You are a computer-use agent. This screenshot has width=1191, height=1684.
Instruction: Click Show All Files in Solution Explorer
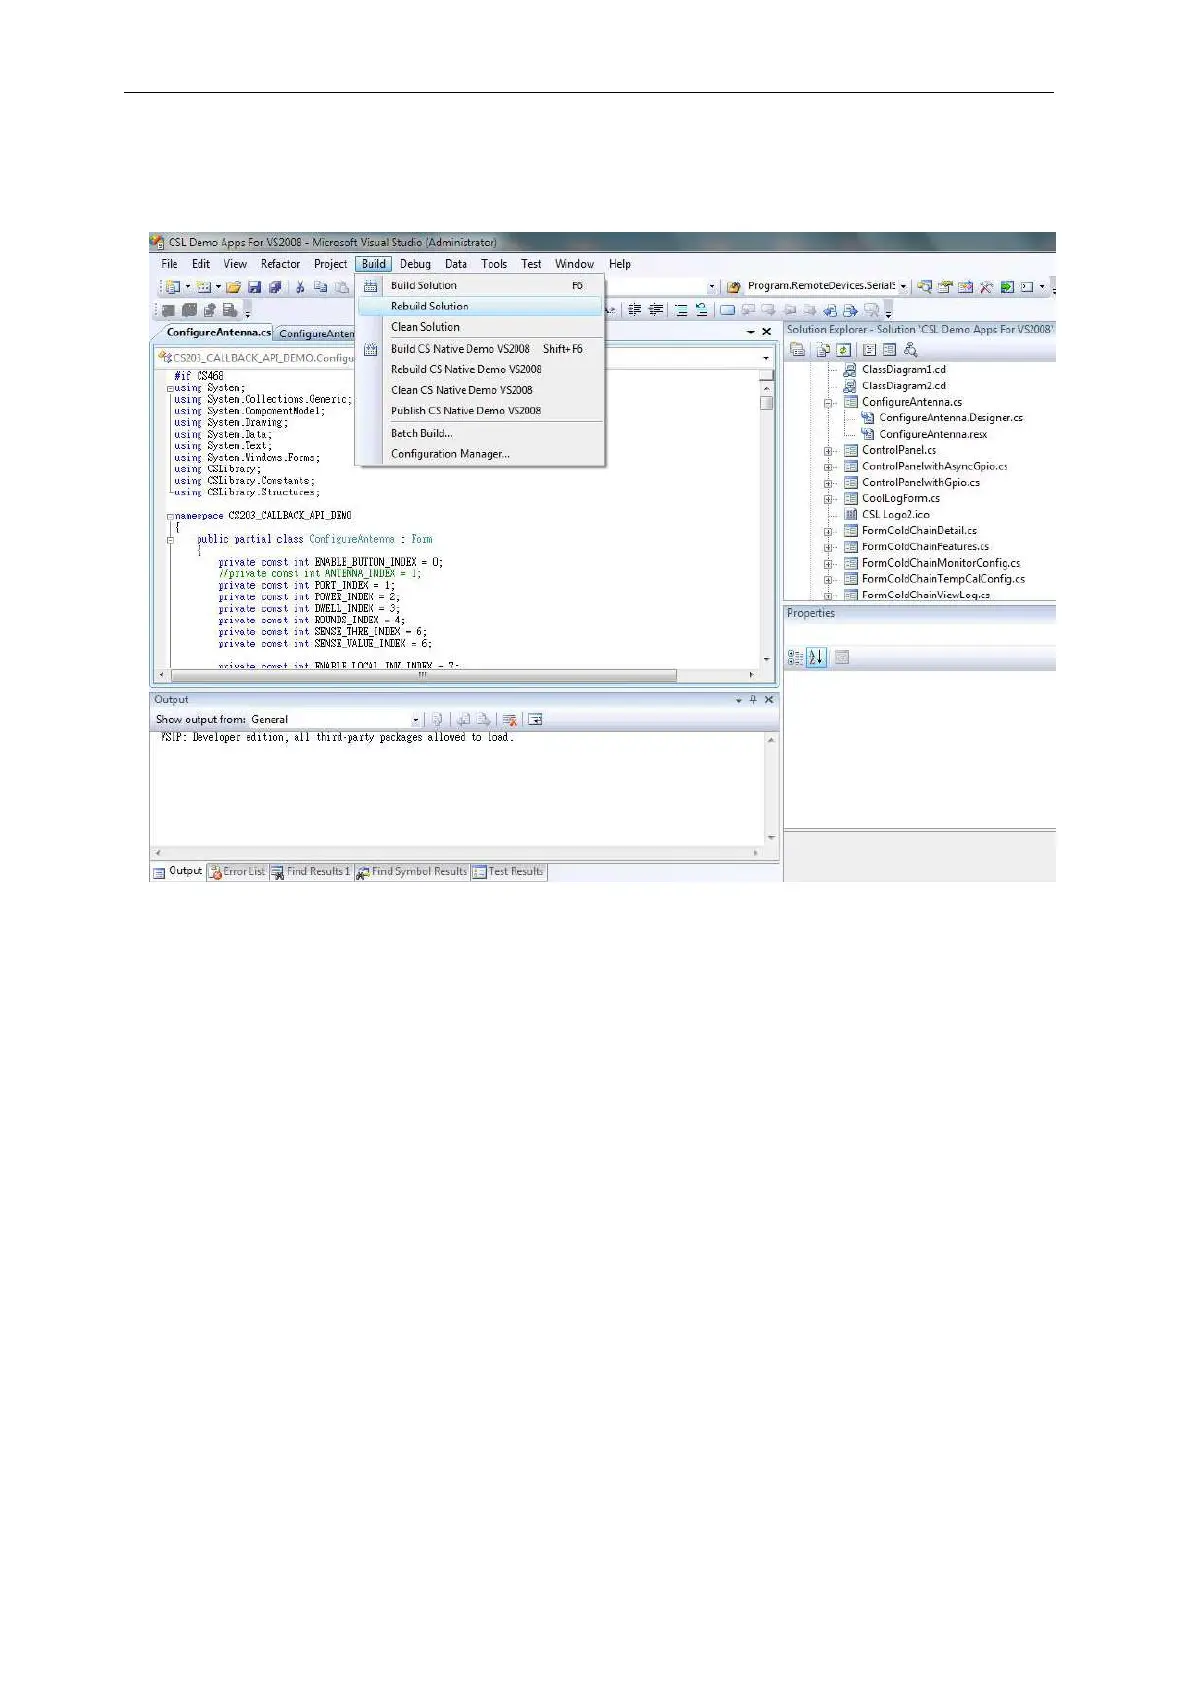(x=823, y=350)
